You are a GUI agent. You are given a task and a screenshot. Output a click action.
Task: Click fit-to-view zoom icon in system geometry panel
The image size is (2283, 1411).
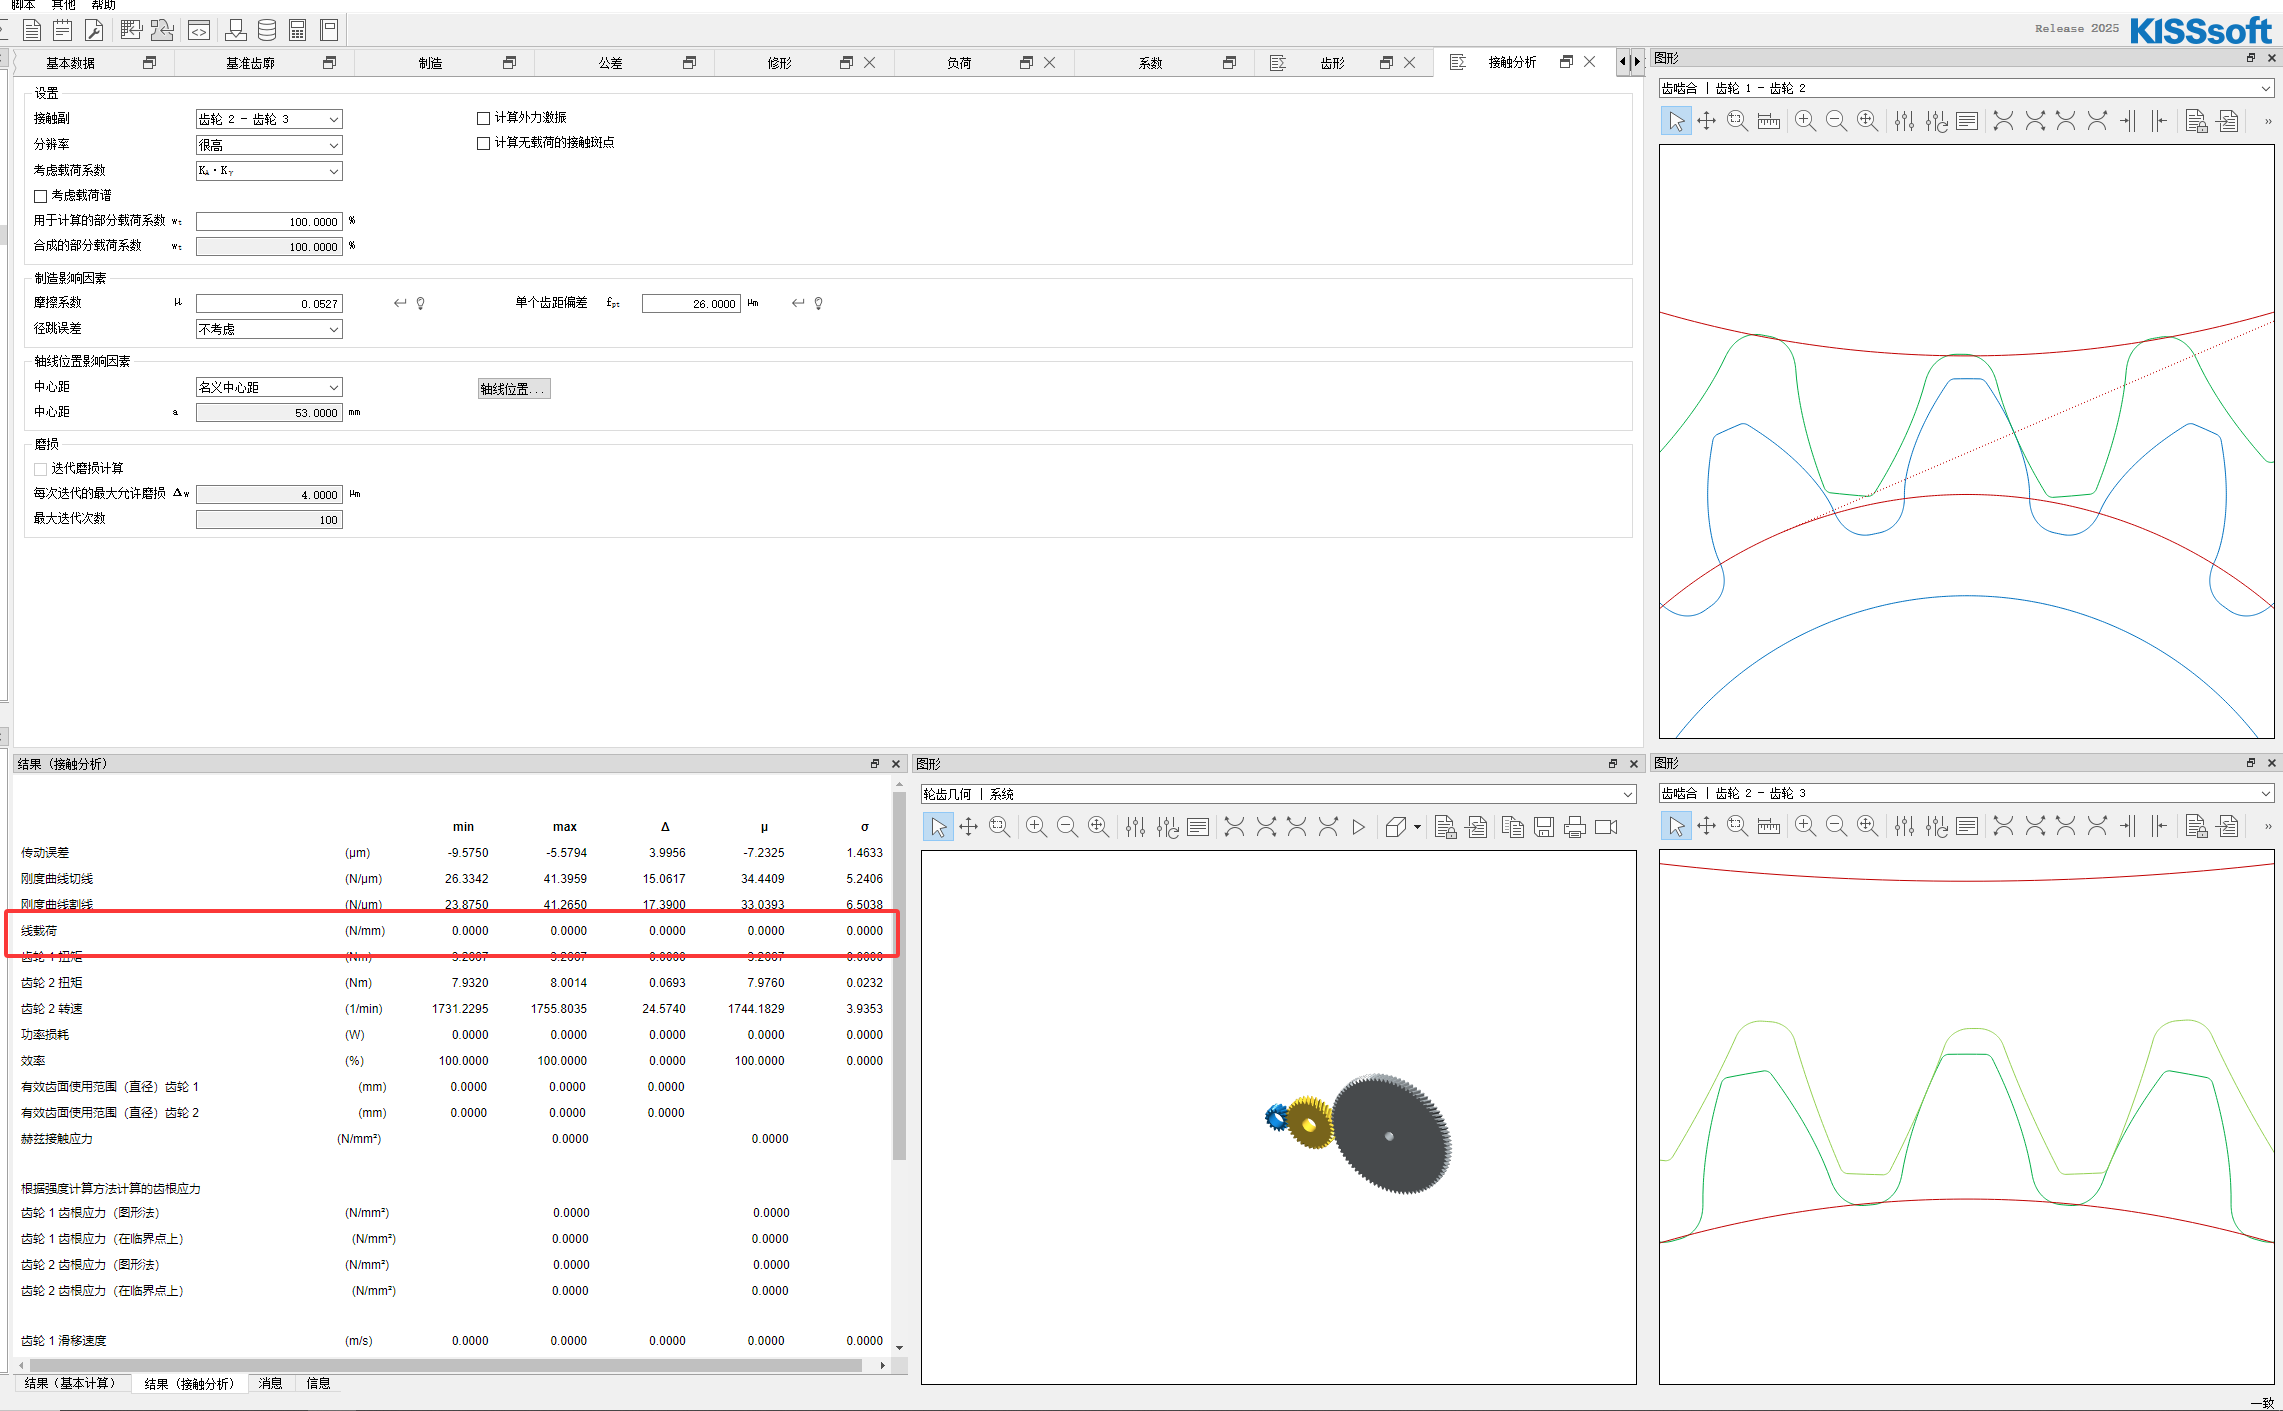click(1098, 826)
